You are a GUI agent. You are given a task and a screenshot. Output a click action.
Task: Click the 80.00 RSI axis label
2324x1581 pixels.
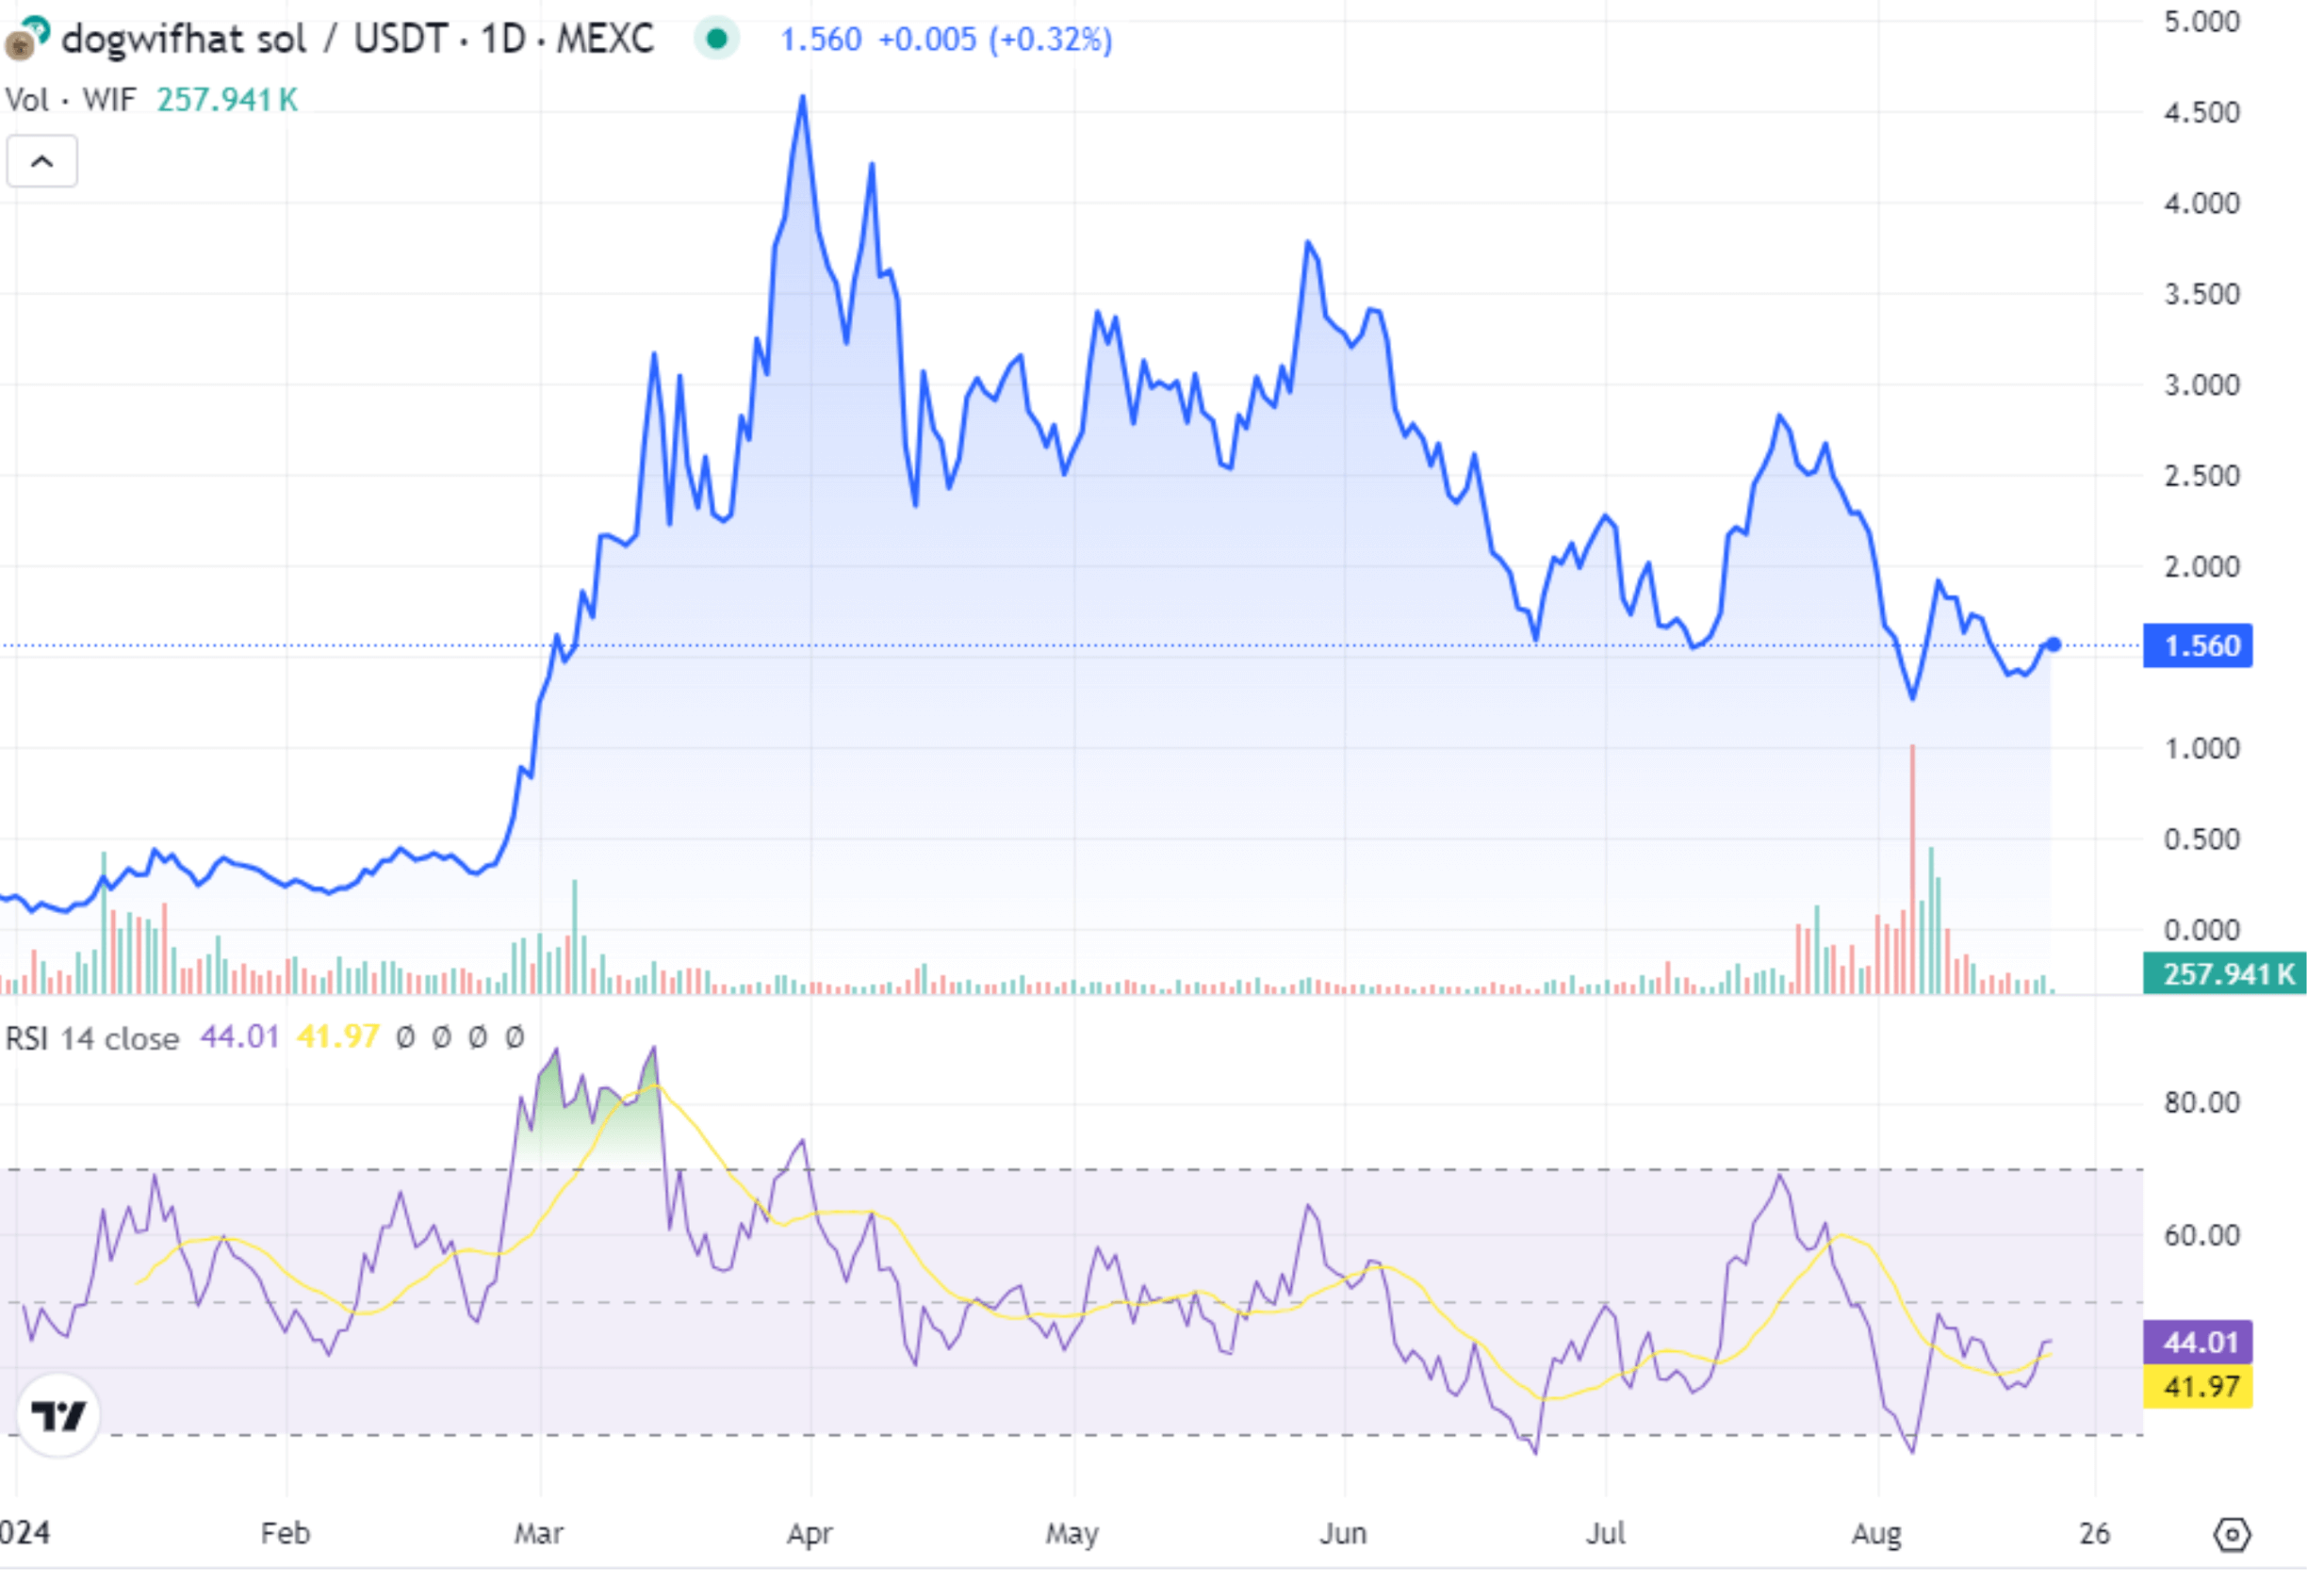[2201, 1102]
